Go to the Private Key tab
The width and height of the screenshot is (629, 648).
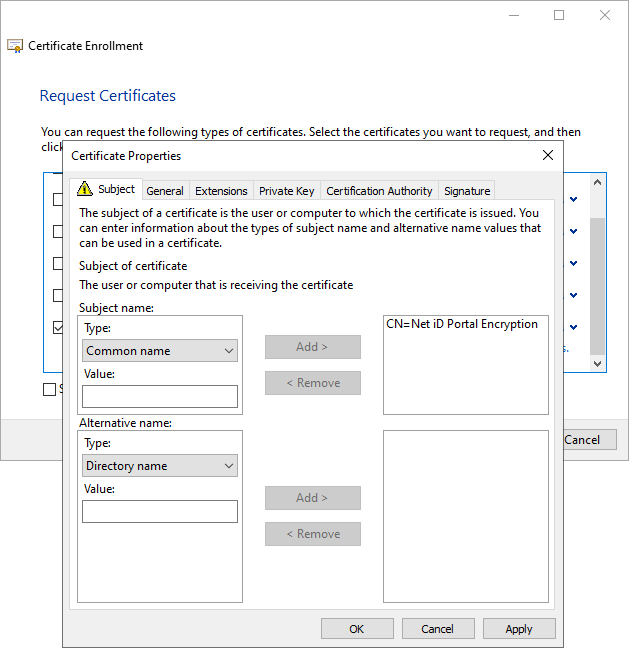(x=286, y=191)
